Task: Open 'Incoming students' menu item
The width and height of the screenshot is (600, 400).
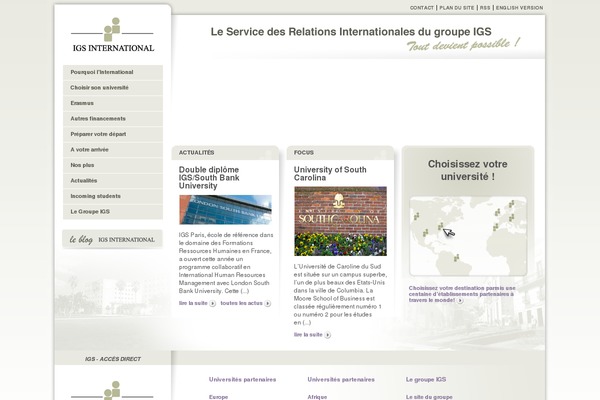Action: (x=113, y=196)
